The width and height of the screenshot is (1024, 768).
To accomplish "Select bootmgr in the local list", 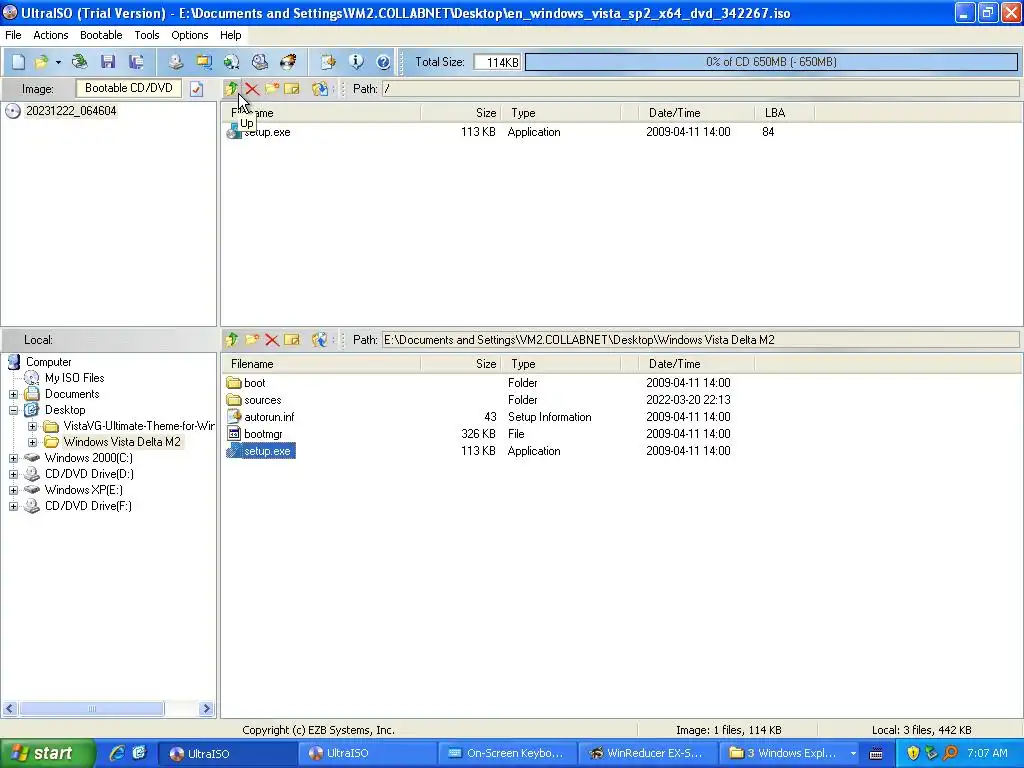I will pos(263,434).
